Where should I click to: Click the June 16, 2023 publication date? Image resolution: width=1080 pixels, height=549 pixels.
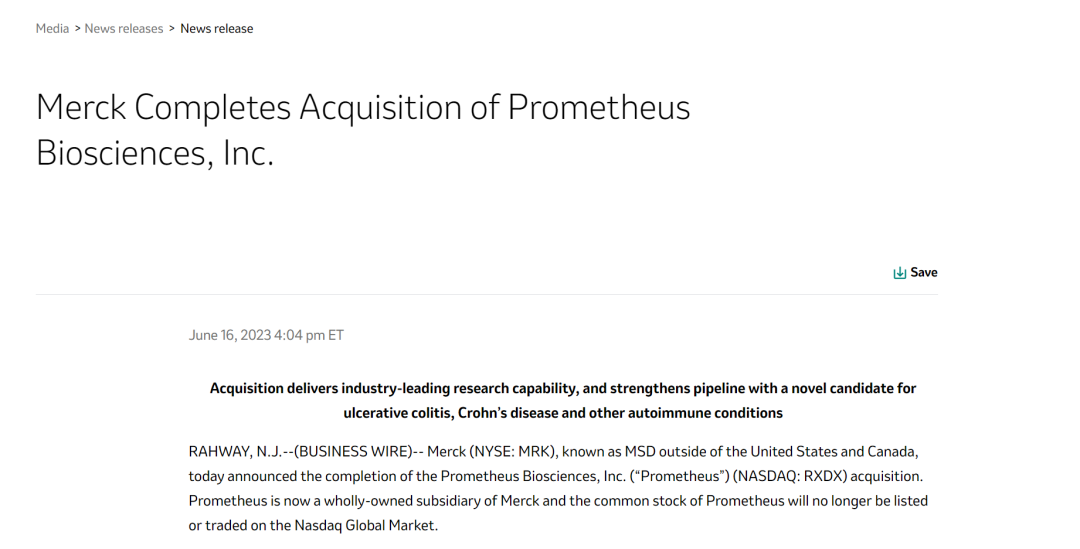(x=266, y=335)
